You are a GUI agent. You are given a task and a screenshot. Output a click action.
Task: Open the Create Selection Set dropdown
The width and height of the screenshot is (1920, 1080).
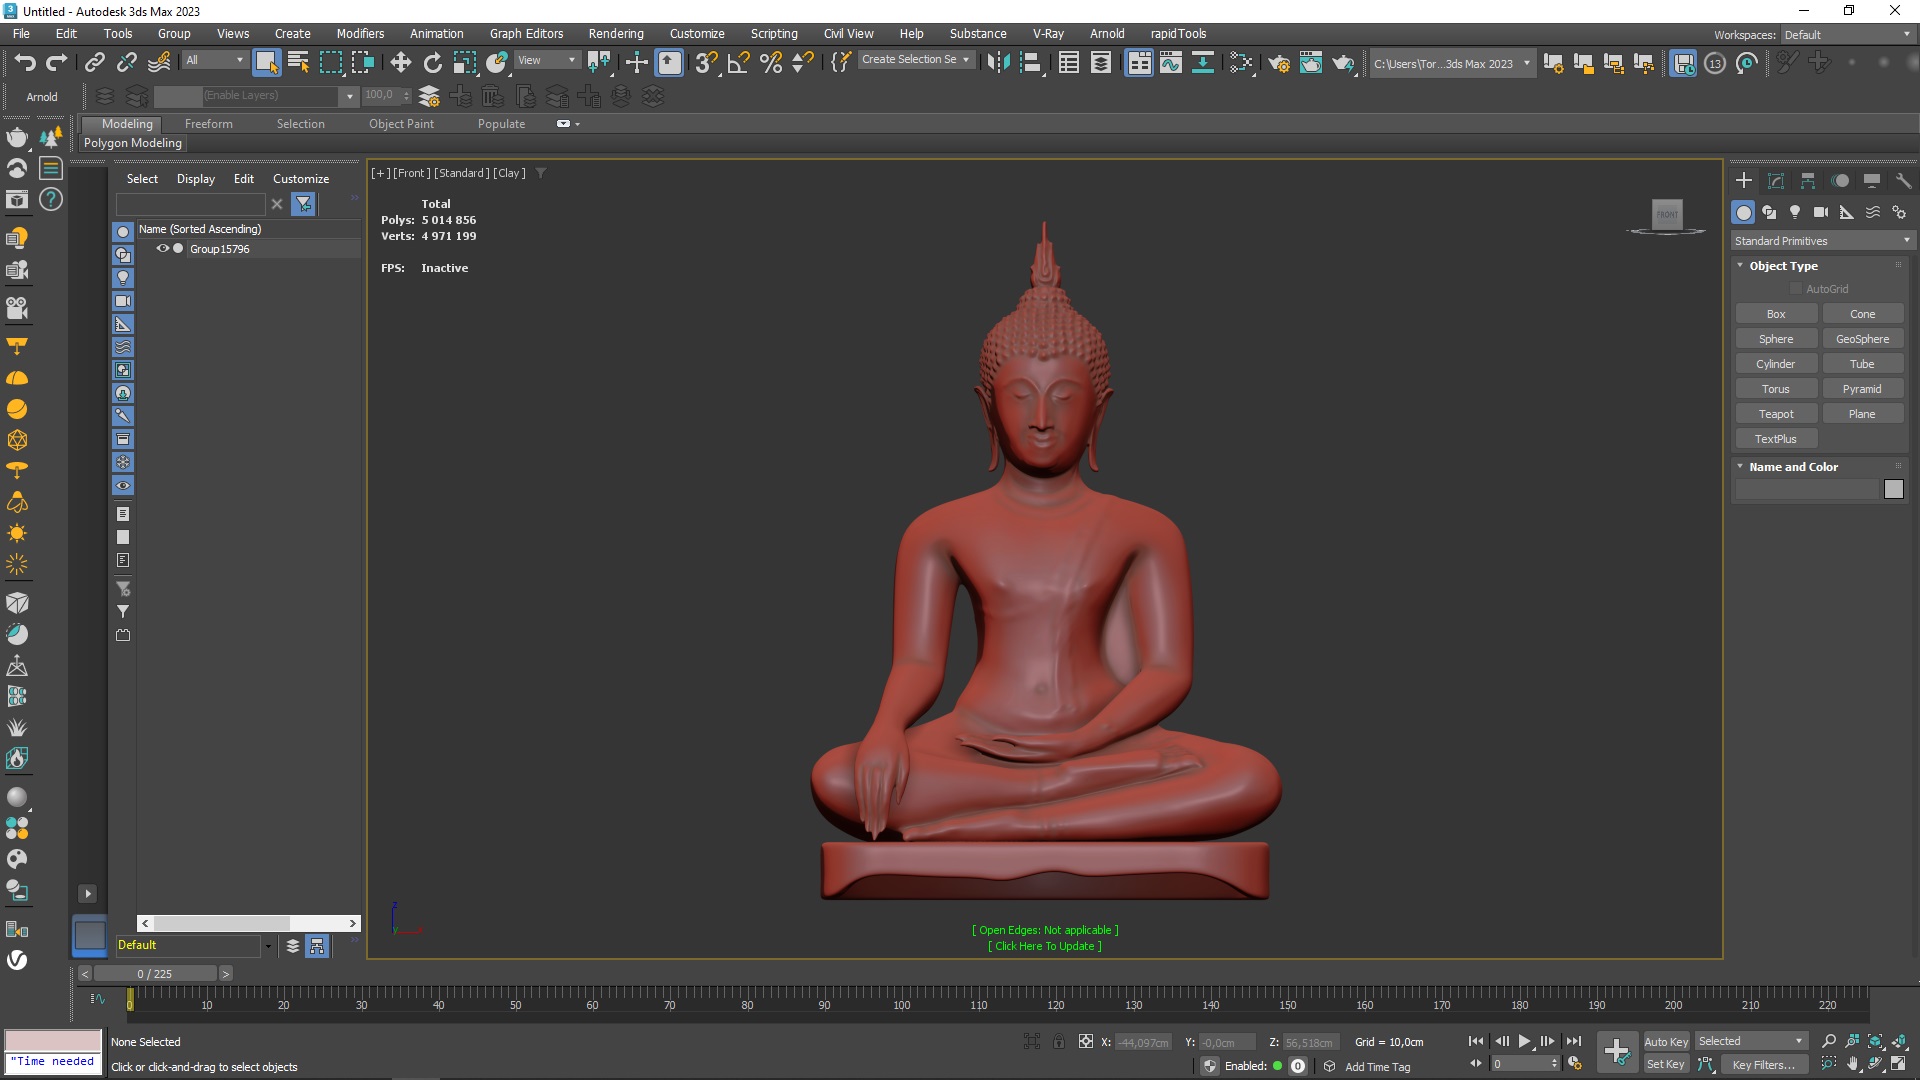tap(915, 60)
